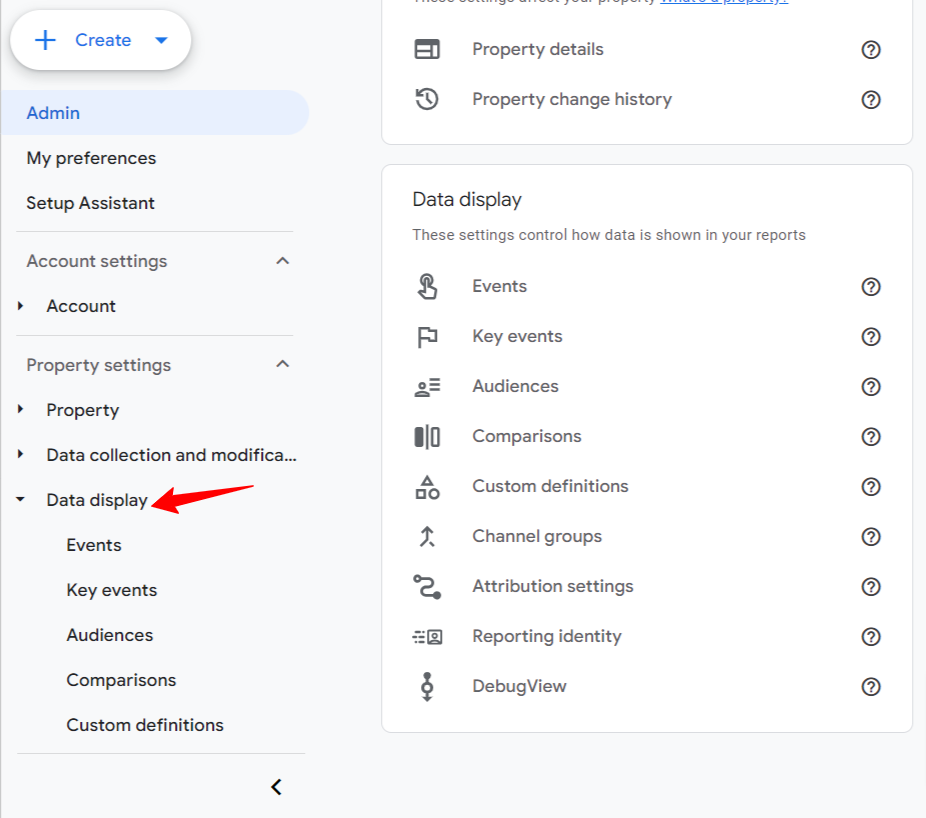Viewport: 926px width, 818px height.
Task: Open Property details link
Action: pos(537,50)
